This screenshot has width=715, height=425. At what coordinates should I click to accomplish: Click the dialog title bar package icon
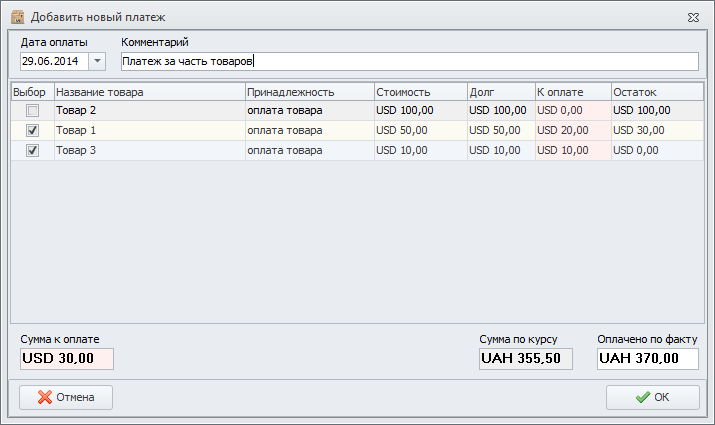[17, 17]
